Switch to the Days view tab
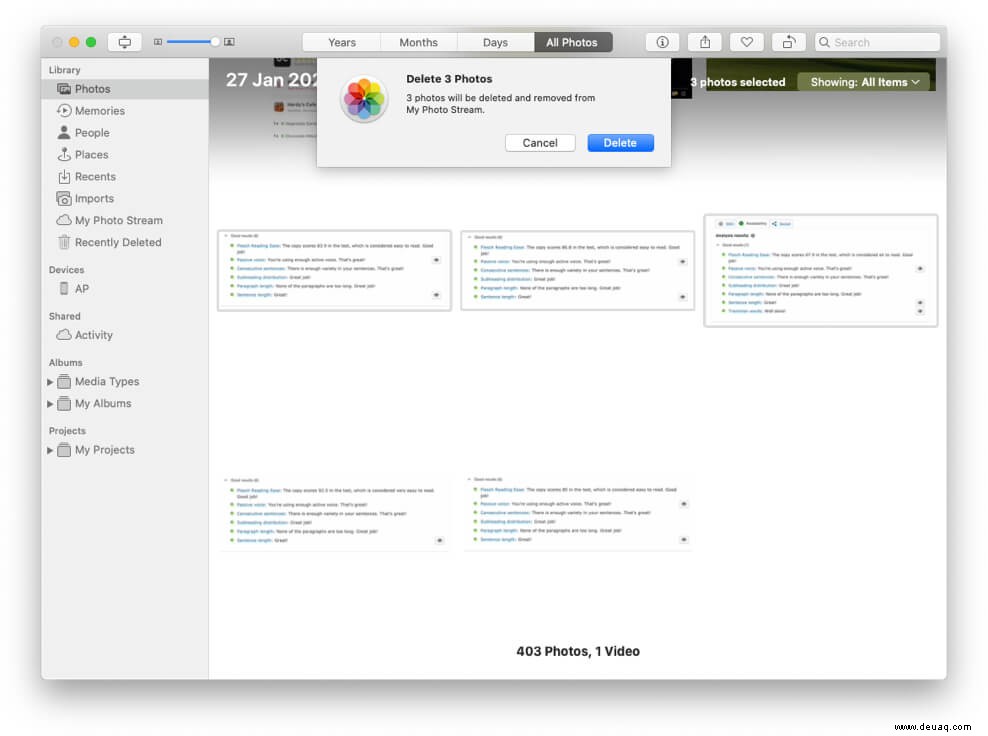 (495, 42)
